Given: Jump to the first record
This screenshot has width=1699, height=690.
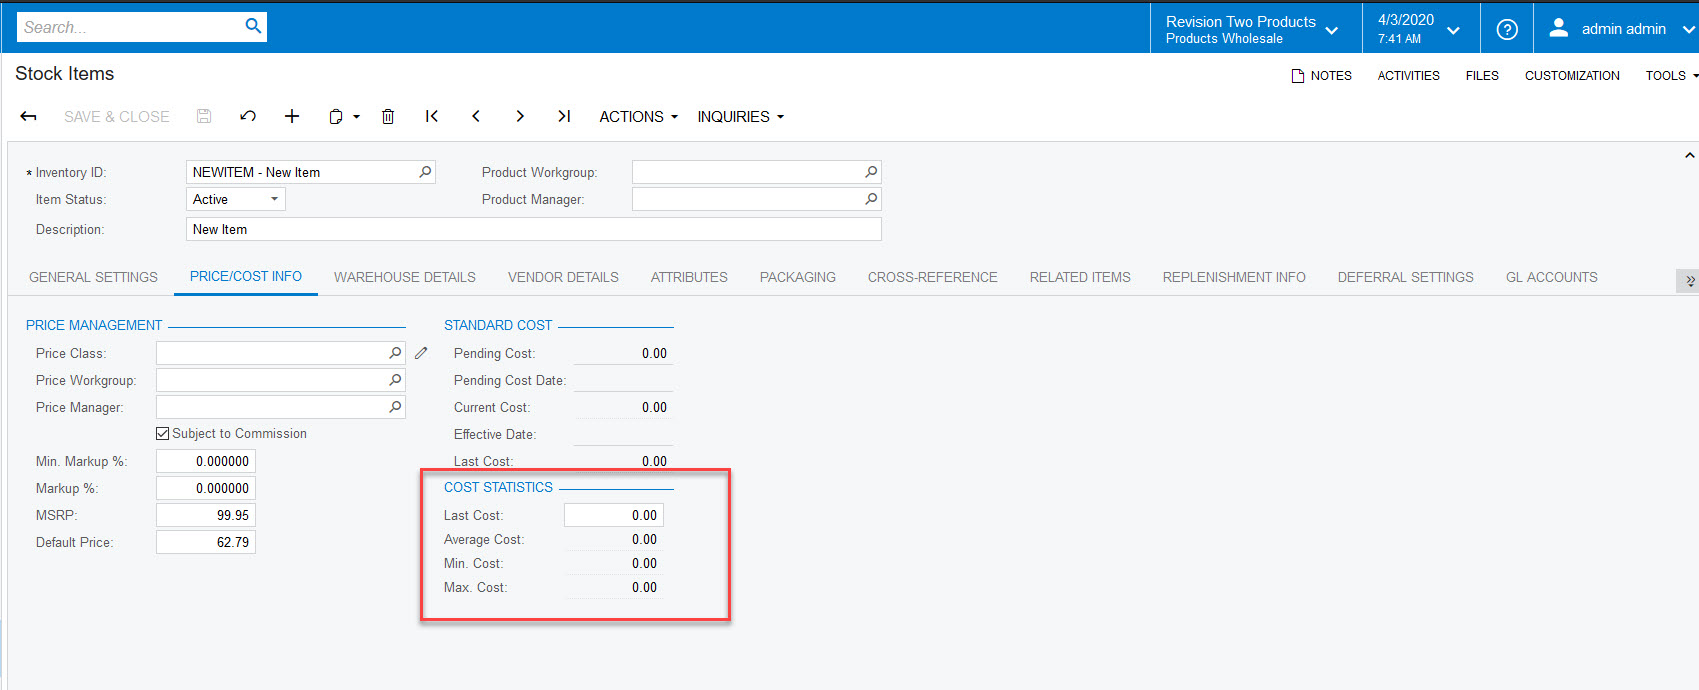Looking at the screenshot, I should pos(432,116).
